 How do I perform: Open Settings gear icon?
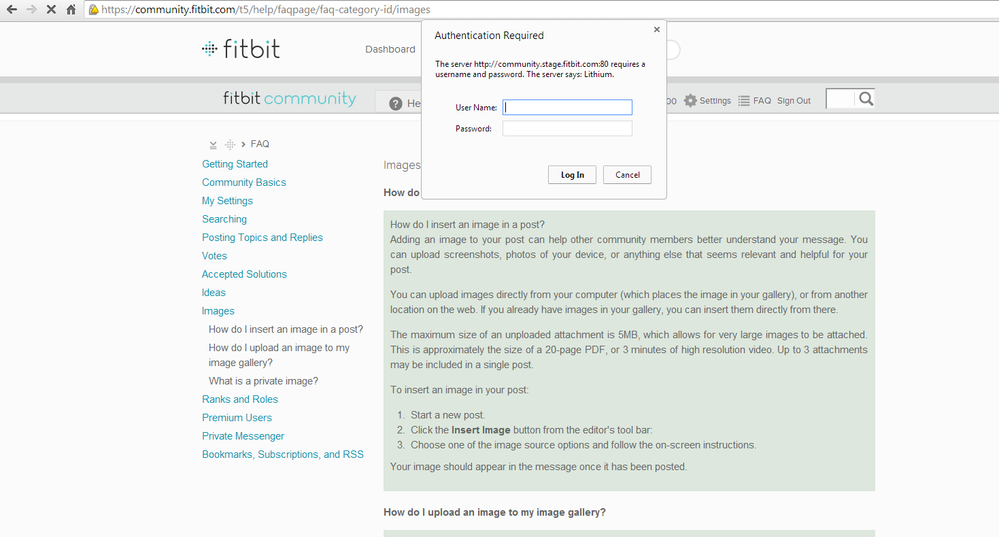[x=691, y=101]
